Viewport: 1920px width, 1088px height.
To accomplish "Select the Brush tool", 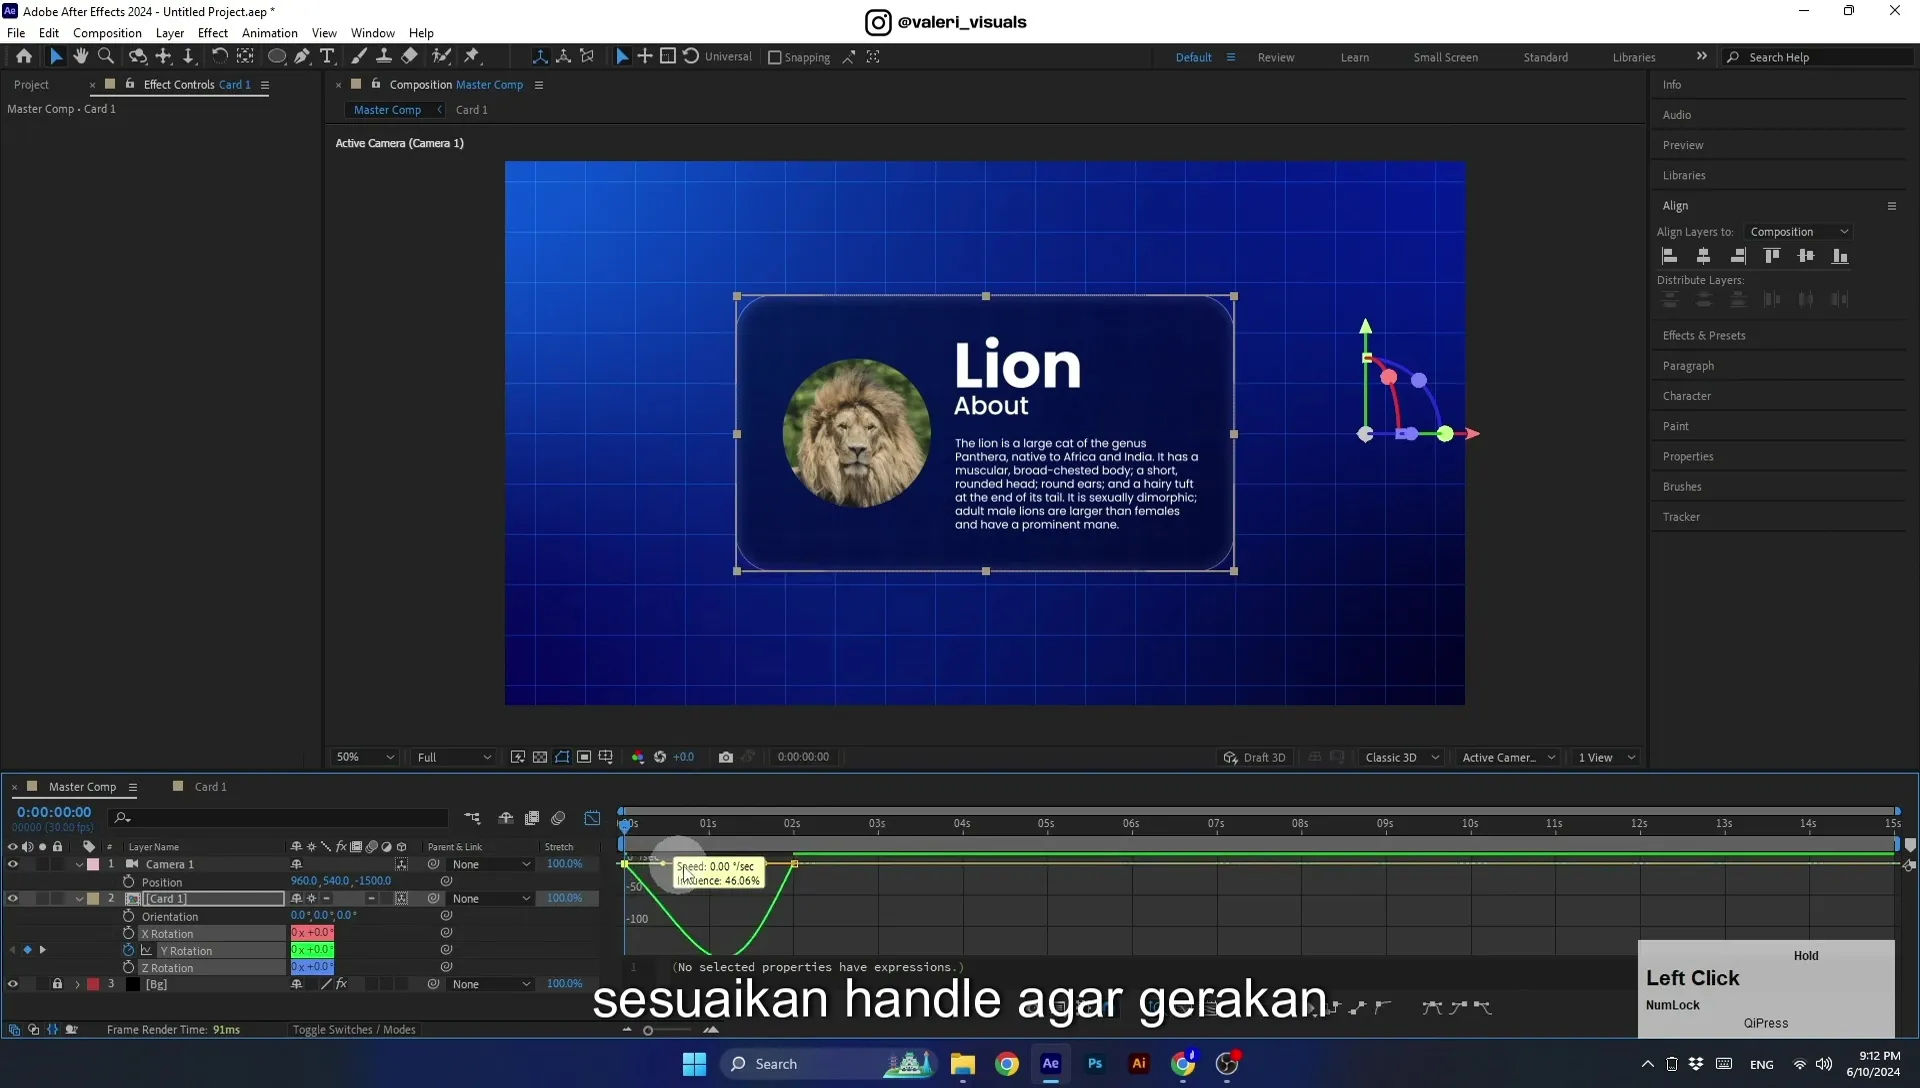I will coord(358,57).
